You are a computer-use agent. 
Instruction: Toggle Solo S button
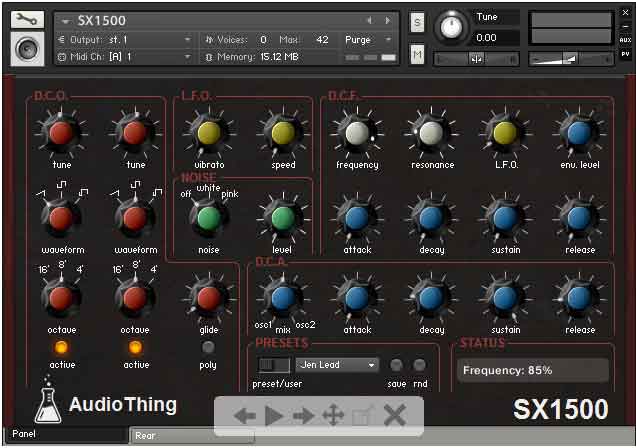417,22
